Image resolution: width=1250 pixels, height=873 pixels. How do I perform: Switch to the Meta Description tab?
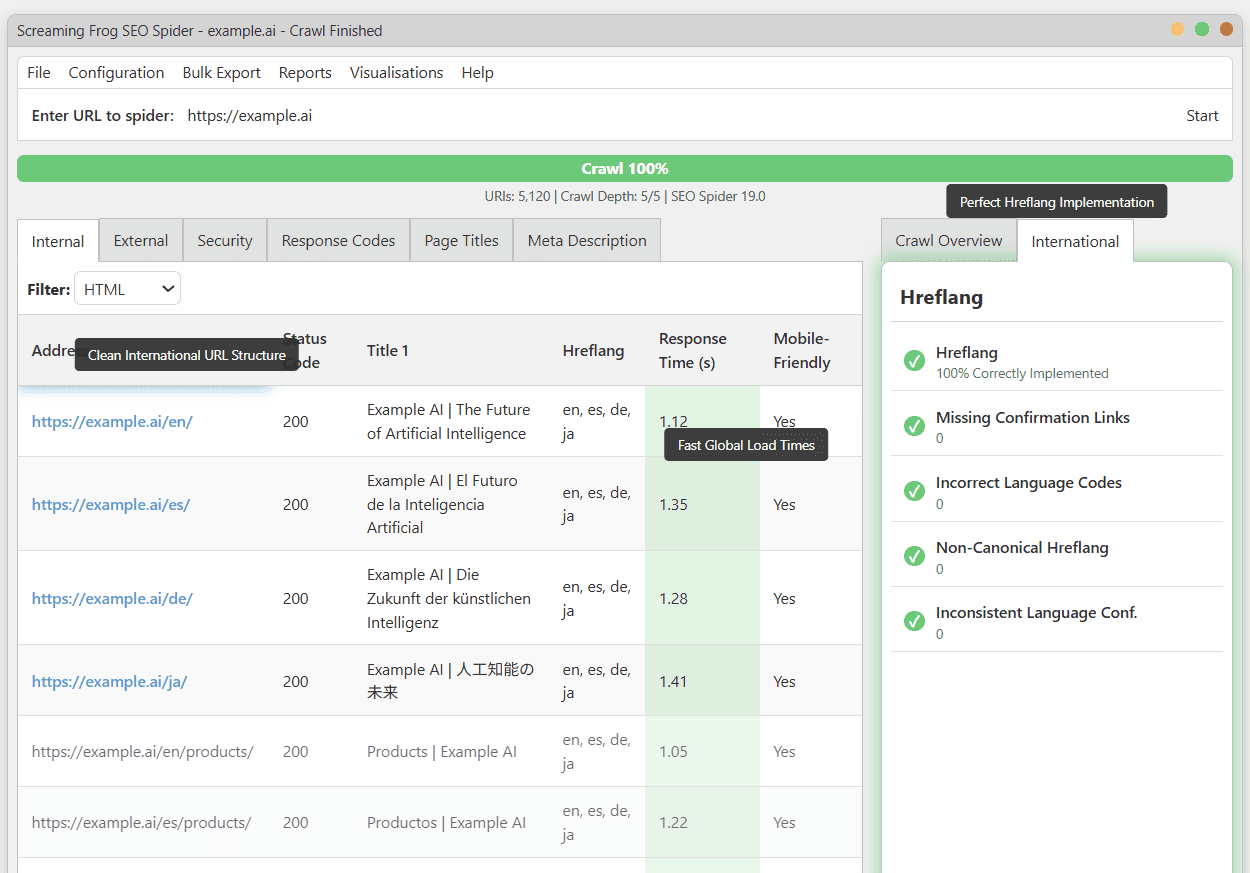tap(587, 241)
